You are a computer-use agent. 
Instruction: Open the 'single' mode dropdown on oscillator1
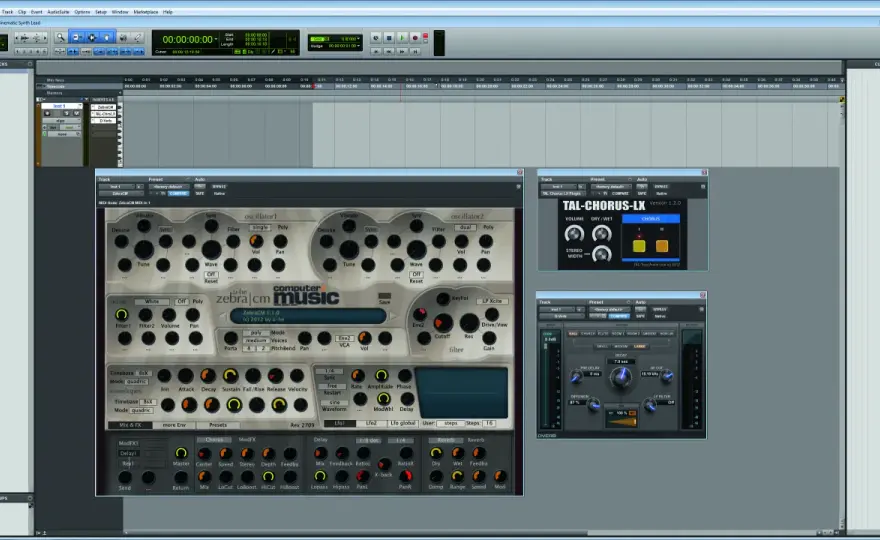(x=259, y=227)
